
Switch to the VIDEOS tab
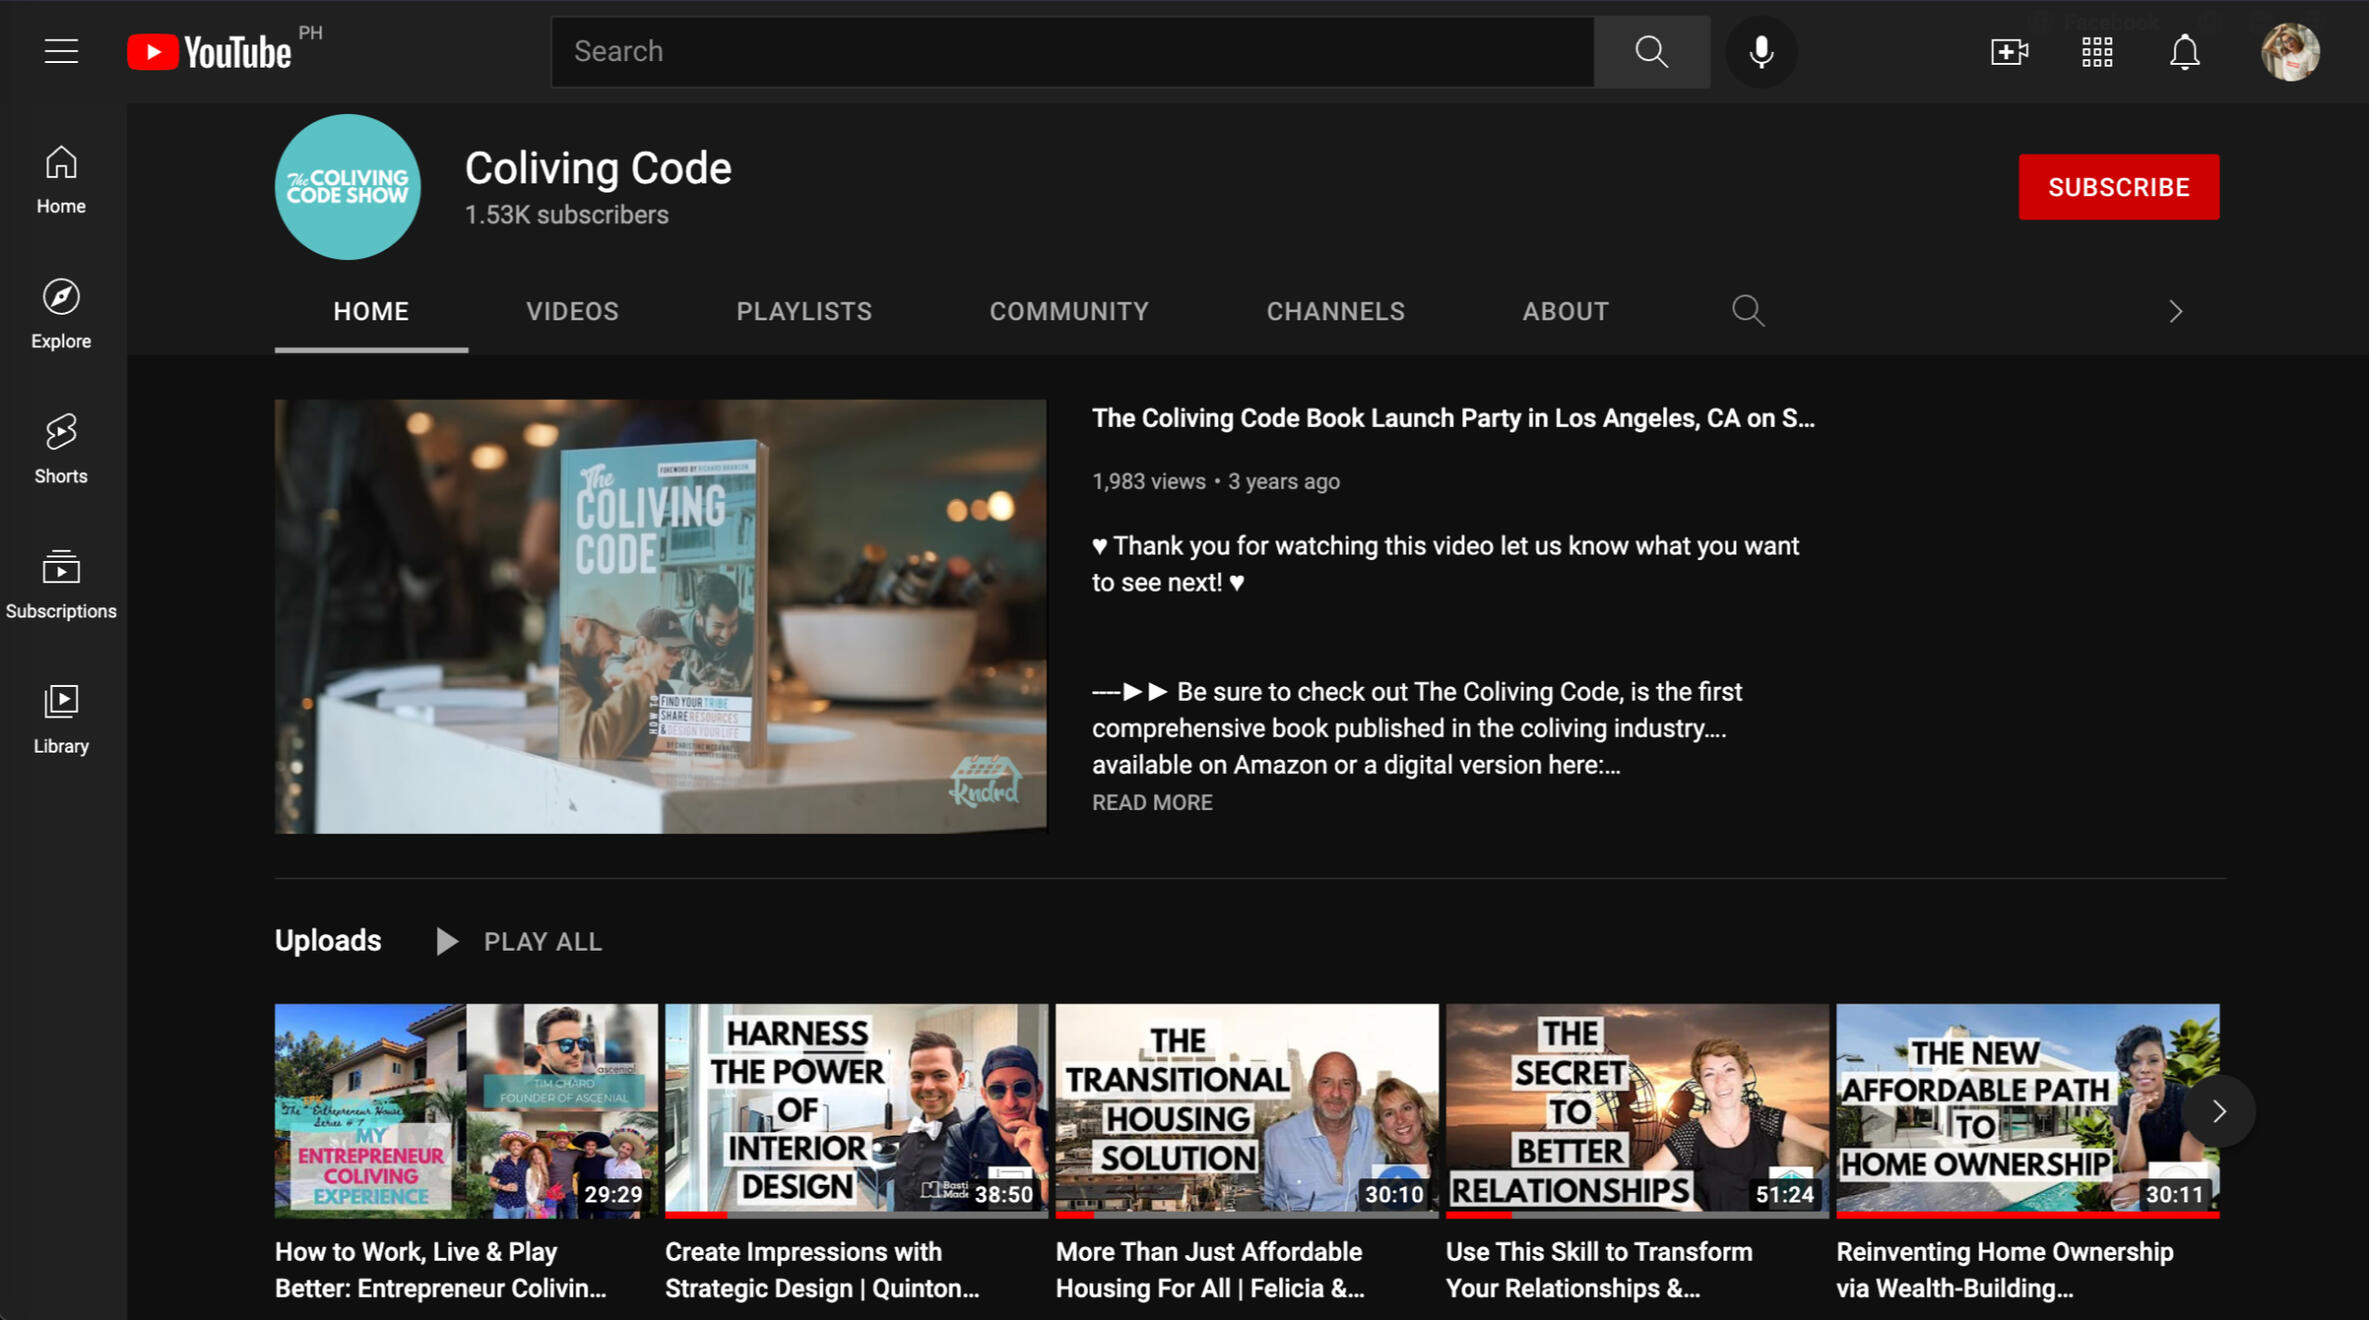pos(572,311)
